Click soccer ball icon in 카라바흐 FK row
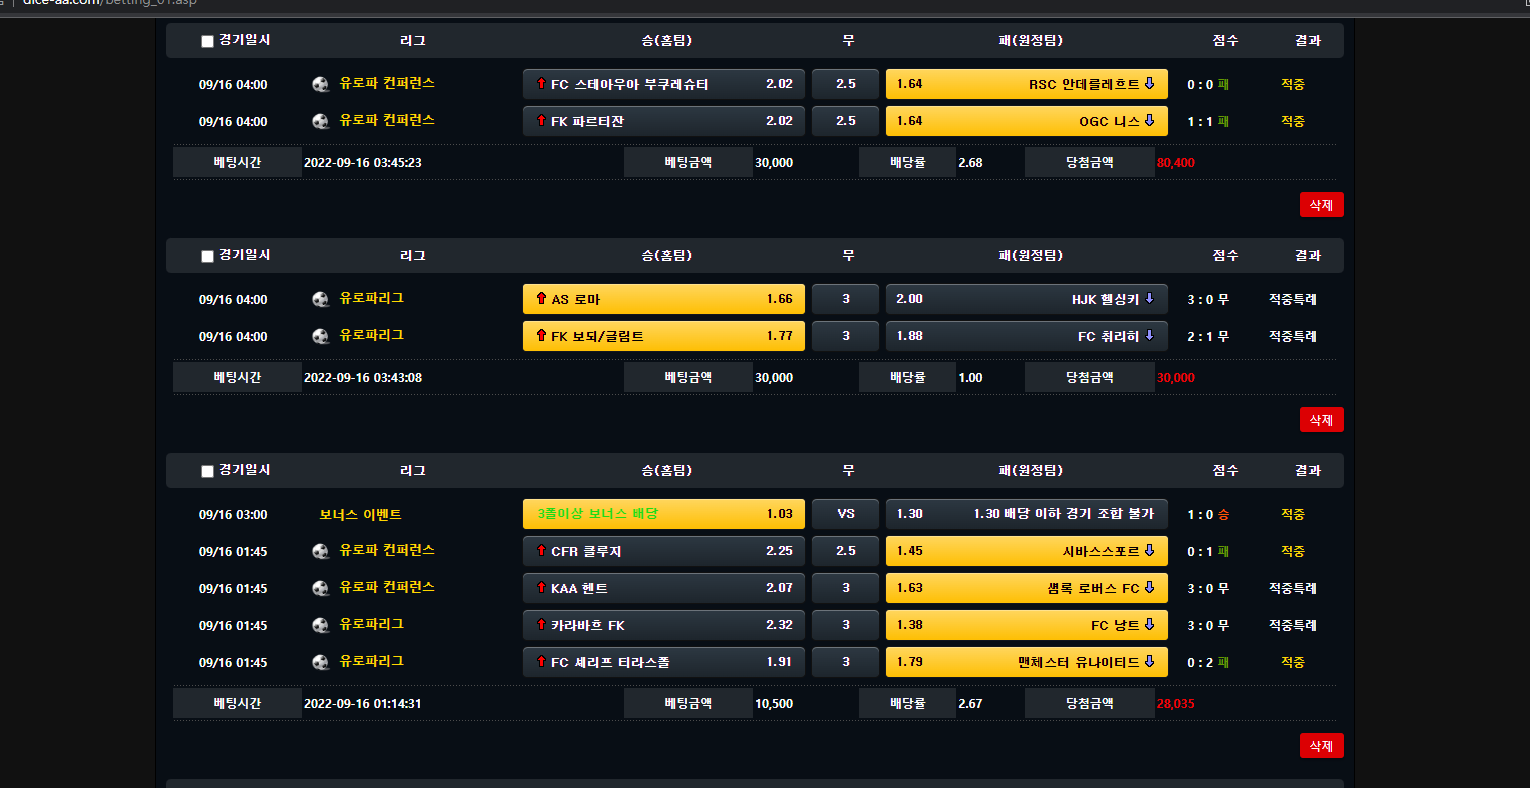 pyautogui.click(x=321, y=625)
